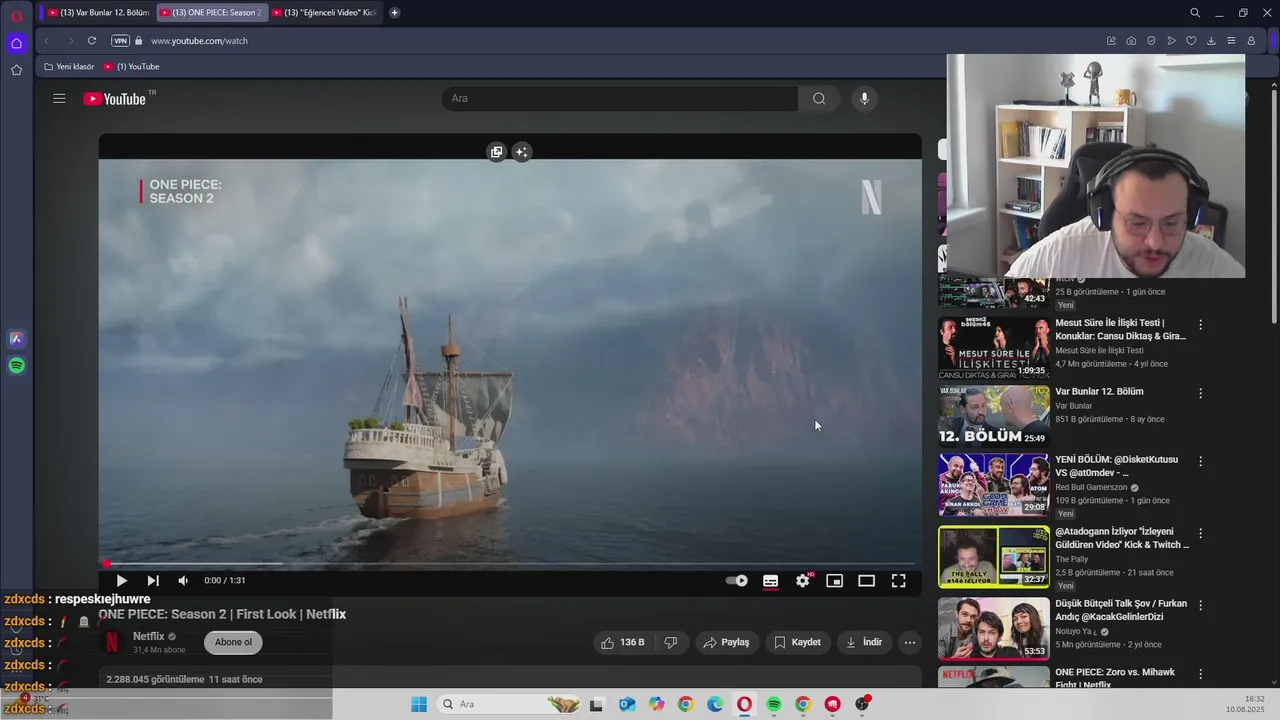The width and height of the screenshot is (1280, 720).
Task: Save the video with the Kaydet button
Action: click(x=798, y=642)
